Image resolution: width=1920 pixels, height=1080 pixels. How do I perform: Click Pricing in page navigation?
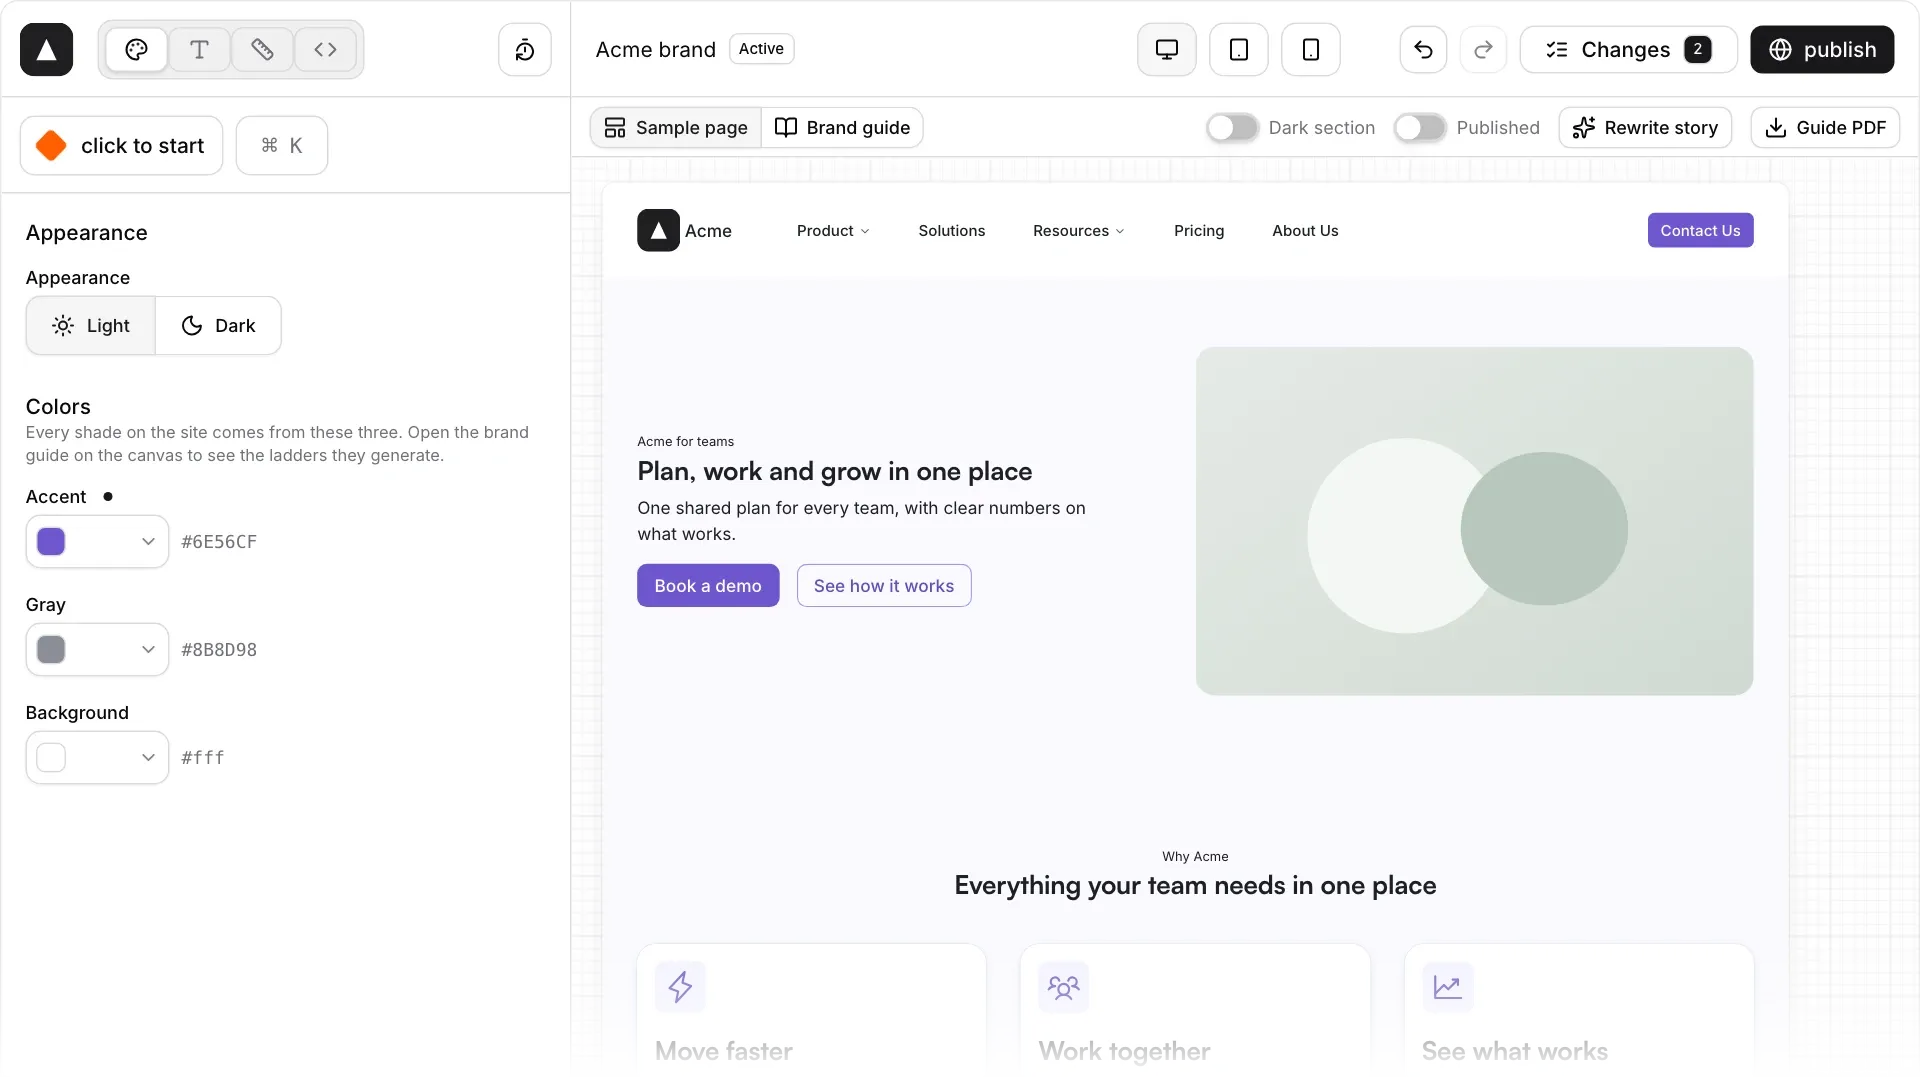pyautogui.click(x=1198, y=230)
